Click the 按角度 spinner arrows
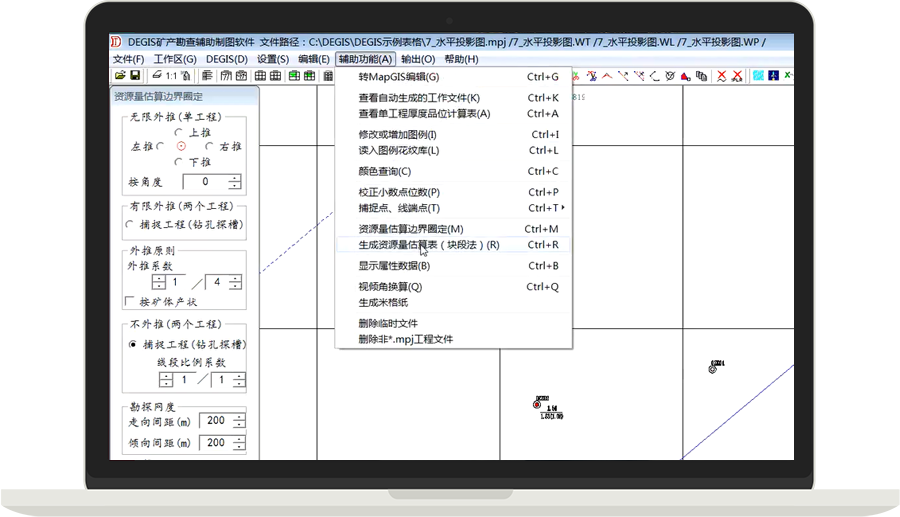This screenshot has width=900, height=517. [234, 182]
